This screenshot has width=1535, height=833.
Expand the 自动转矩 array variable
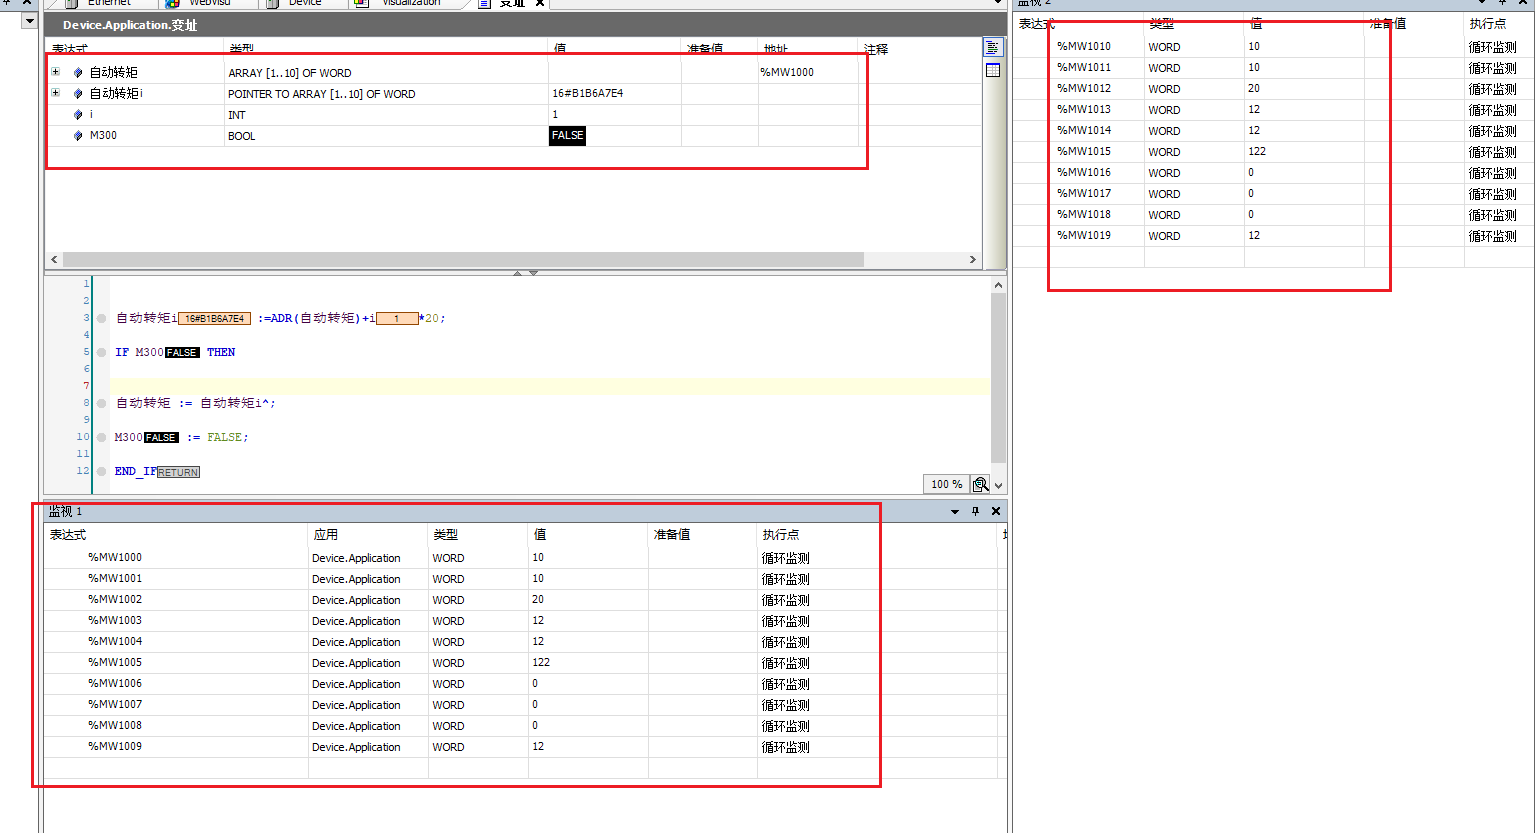[56, 72]
